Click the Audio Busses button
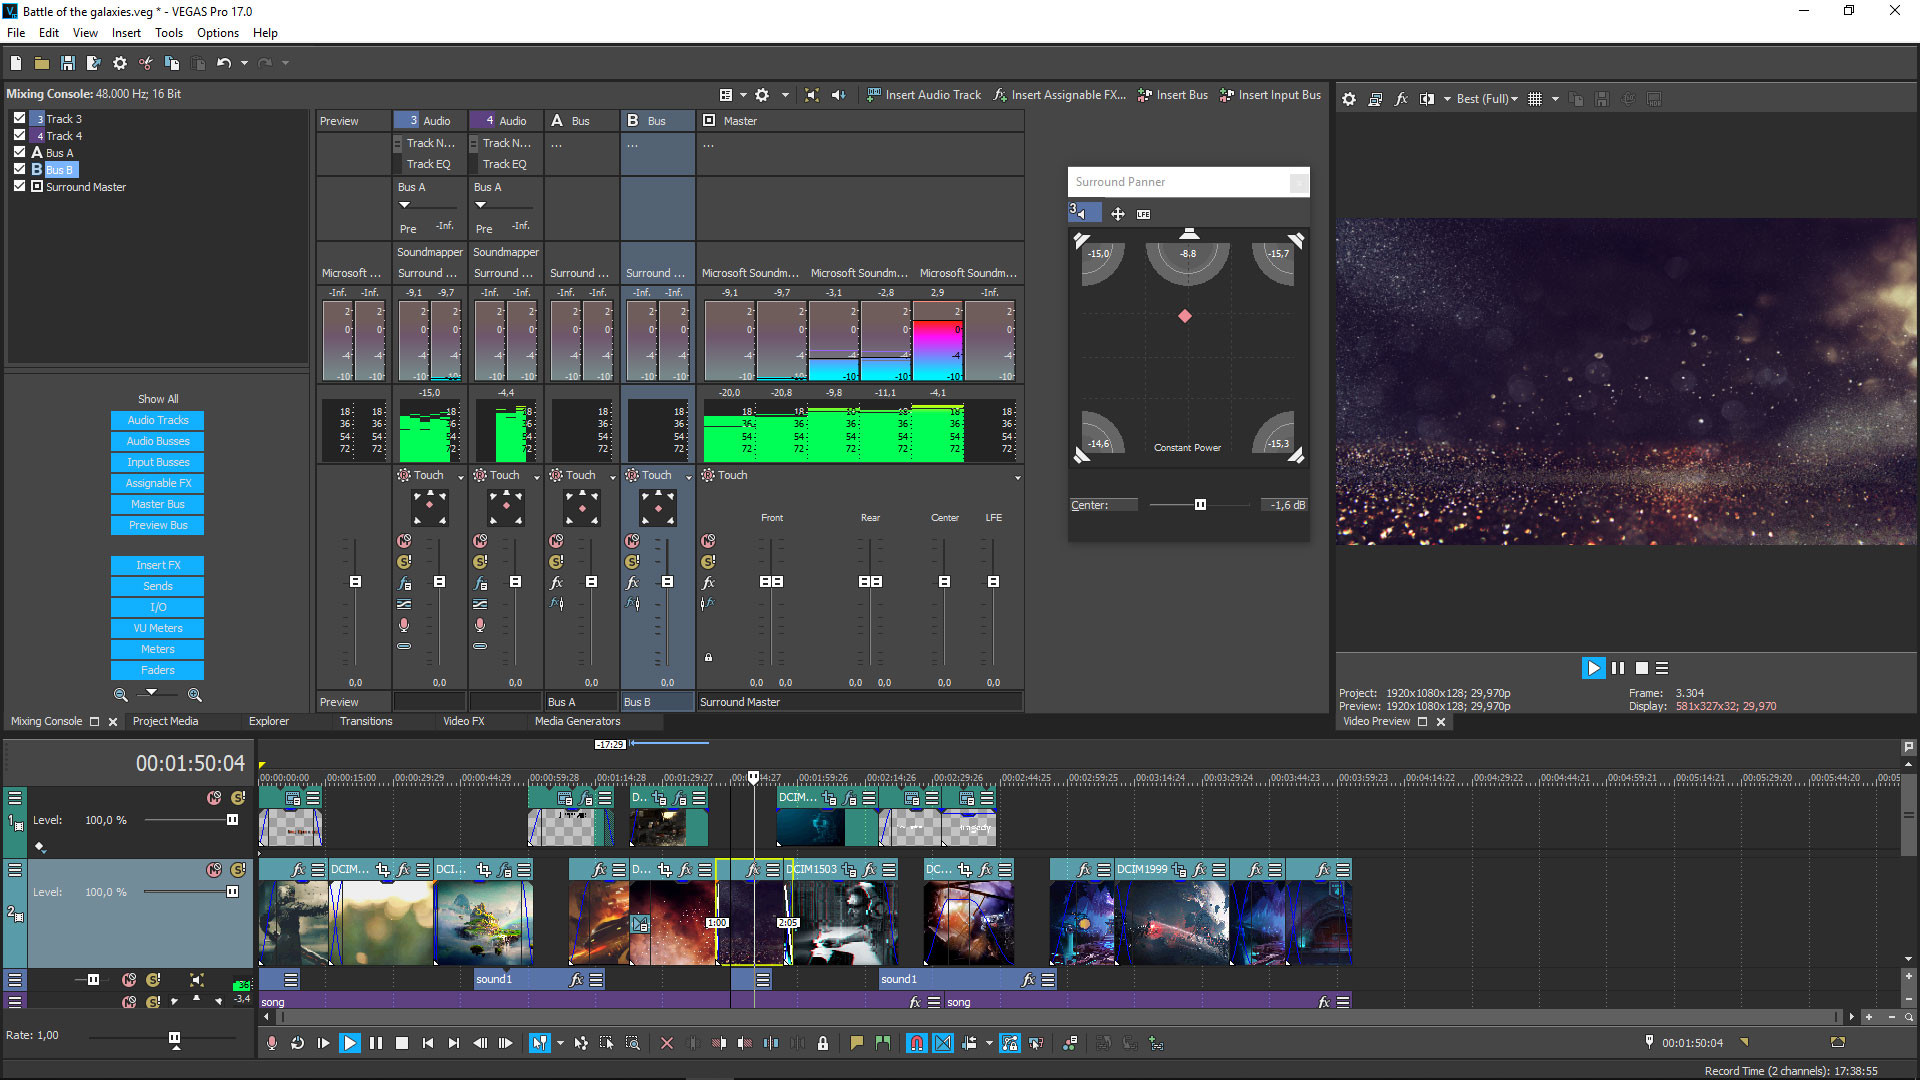1920x1080 pixels. [x=157, y=441]
